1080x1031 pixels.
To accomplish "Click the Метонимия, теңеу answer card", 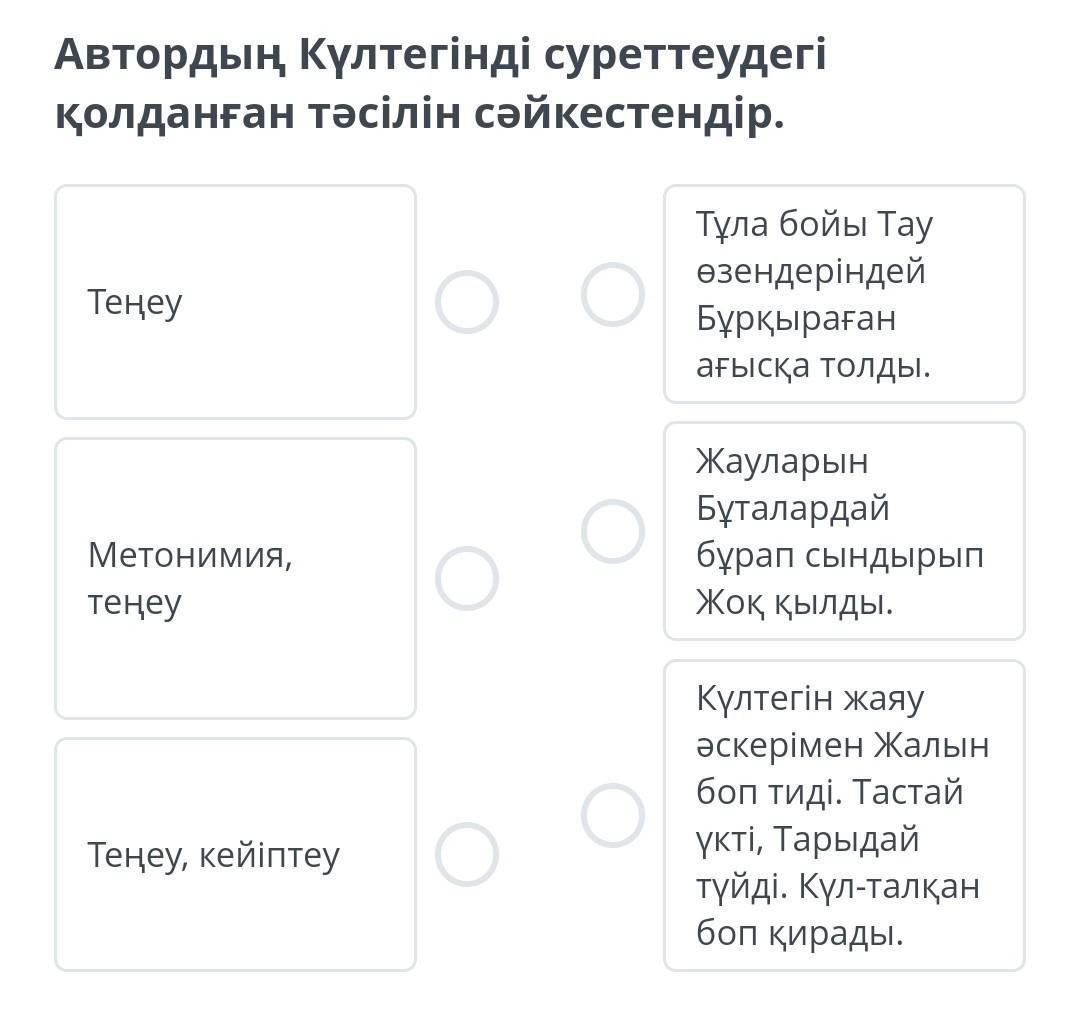I will tap(235, 578).
